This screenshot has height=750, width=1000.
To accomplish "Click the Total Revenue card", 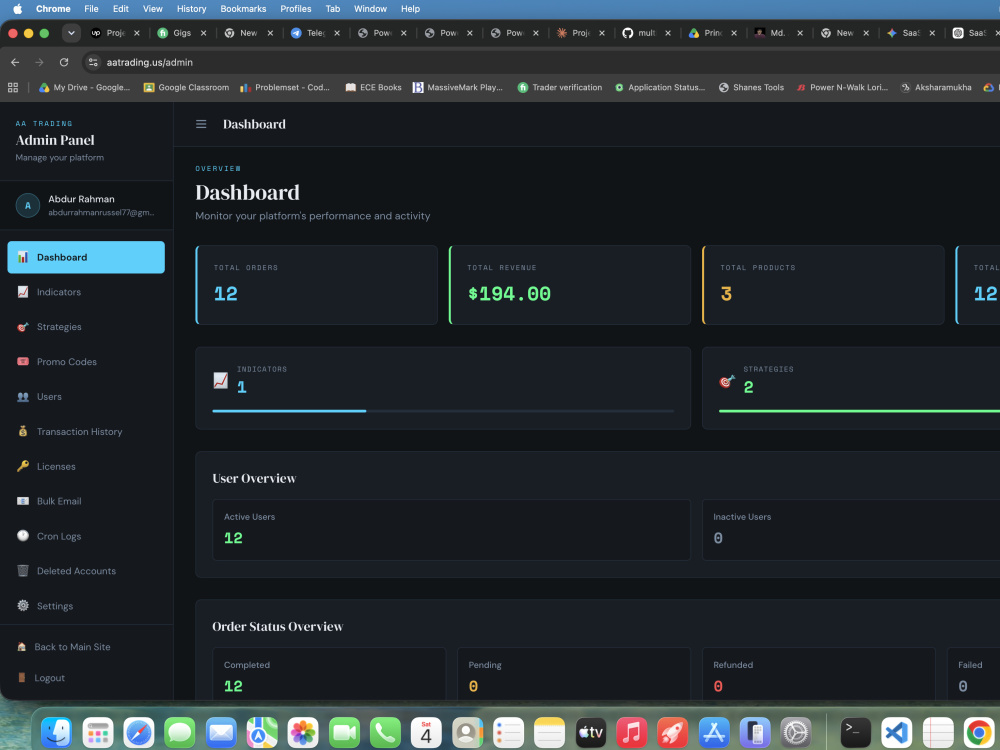I will (x=570, y=285).
